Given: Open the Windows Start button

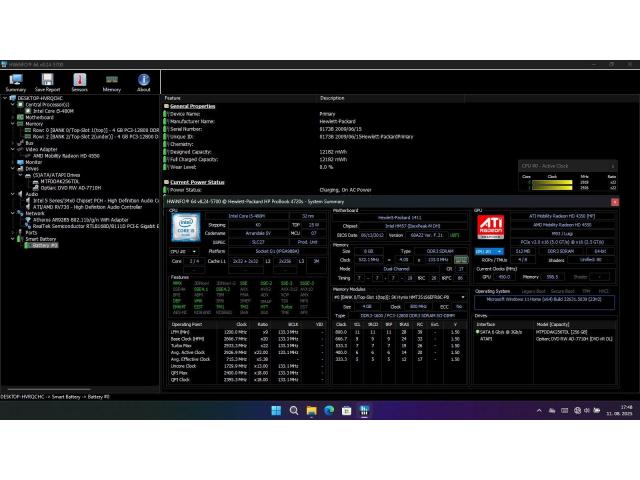Looking at the screenshot, I should (x=276, y=410).
